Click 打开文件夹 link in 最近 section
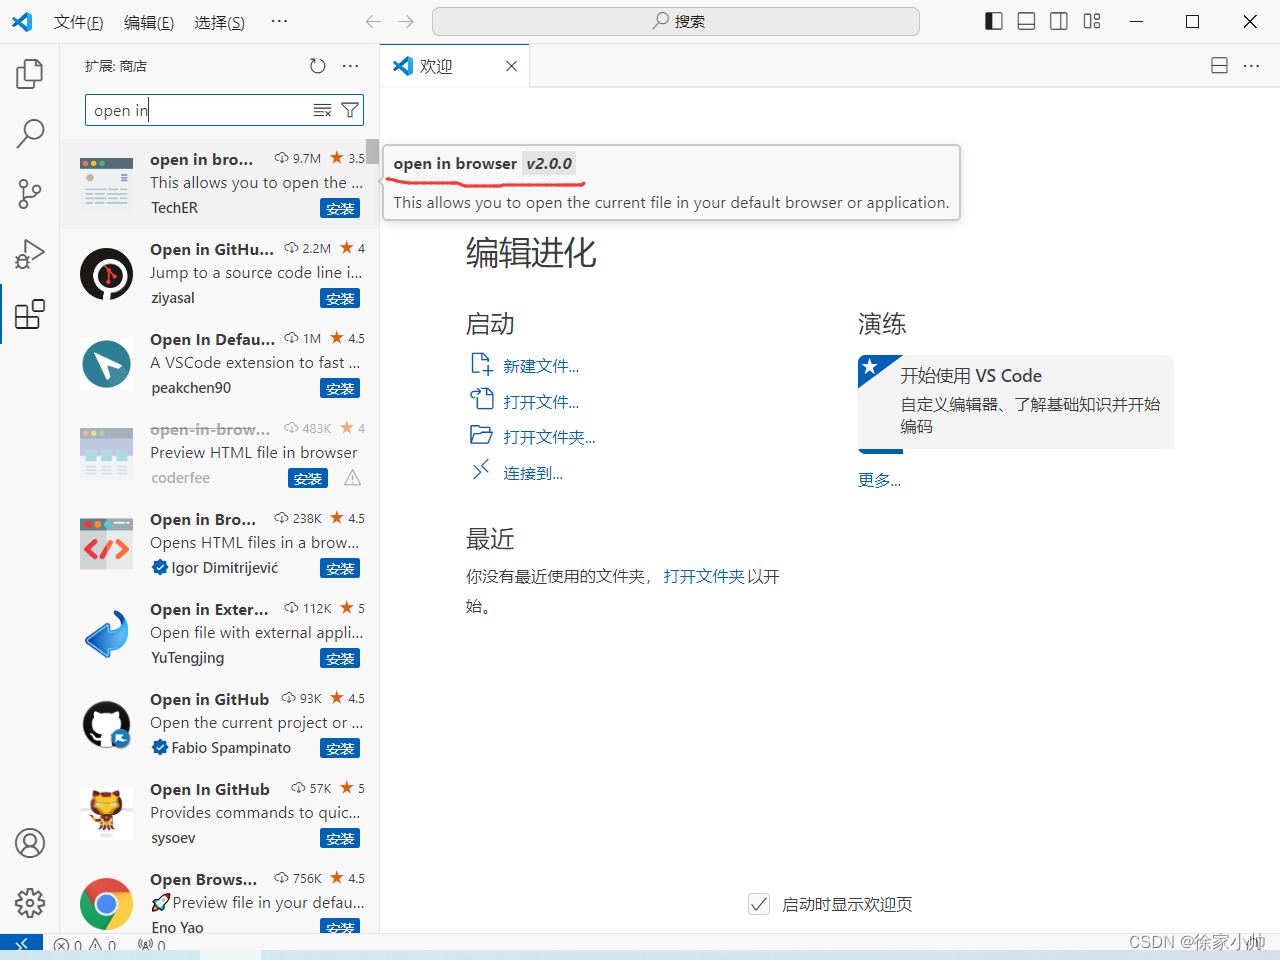Viewport: 1280px width, 960px height. point(704,576)
